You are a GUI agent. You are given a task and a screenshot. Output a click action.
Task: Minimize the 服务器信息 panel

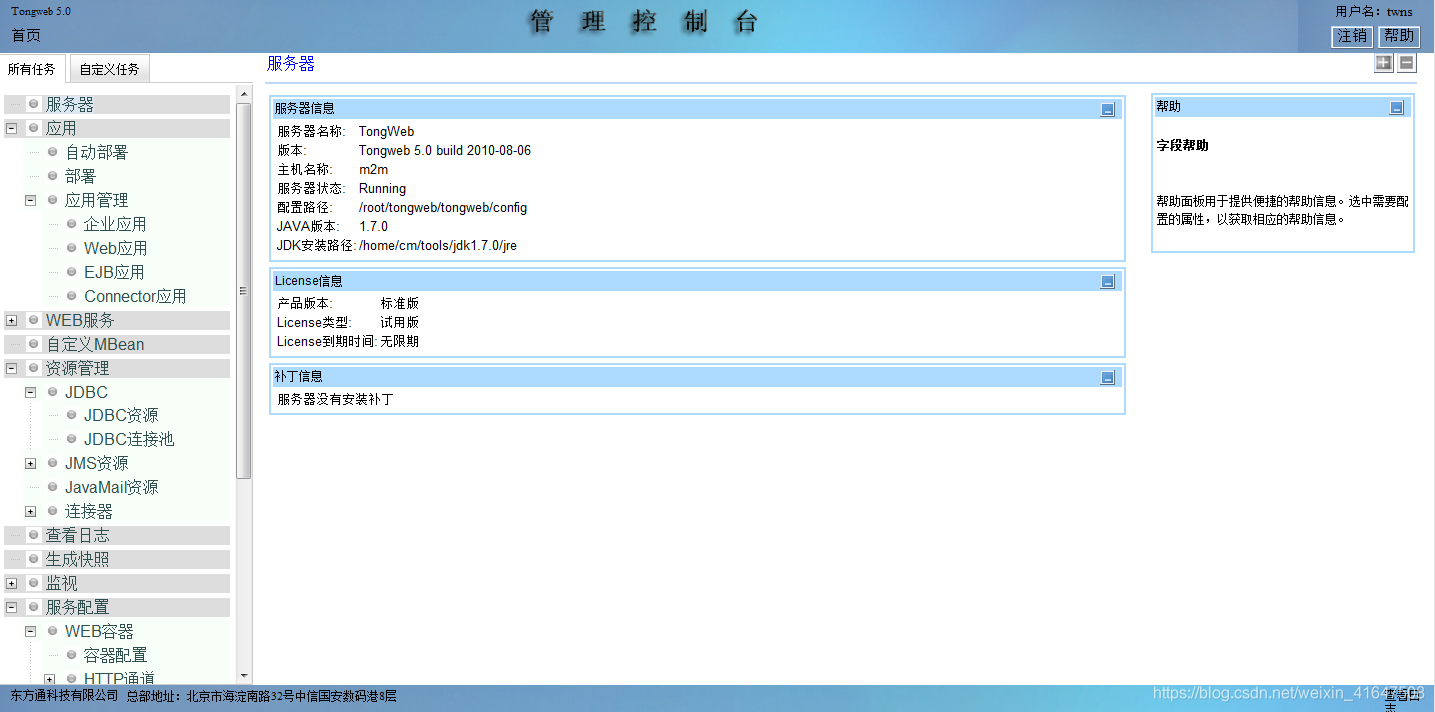tap(1107, 110)
